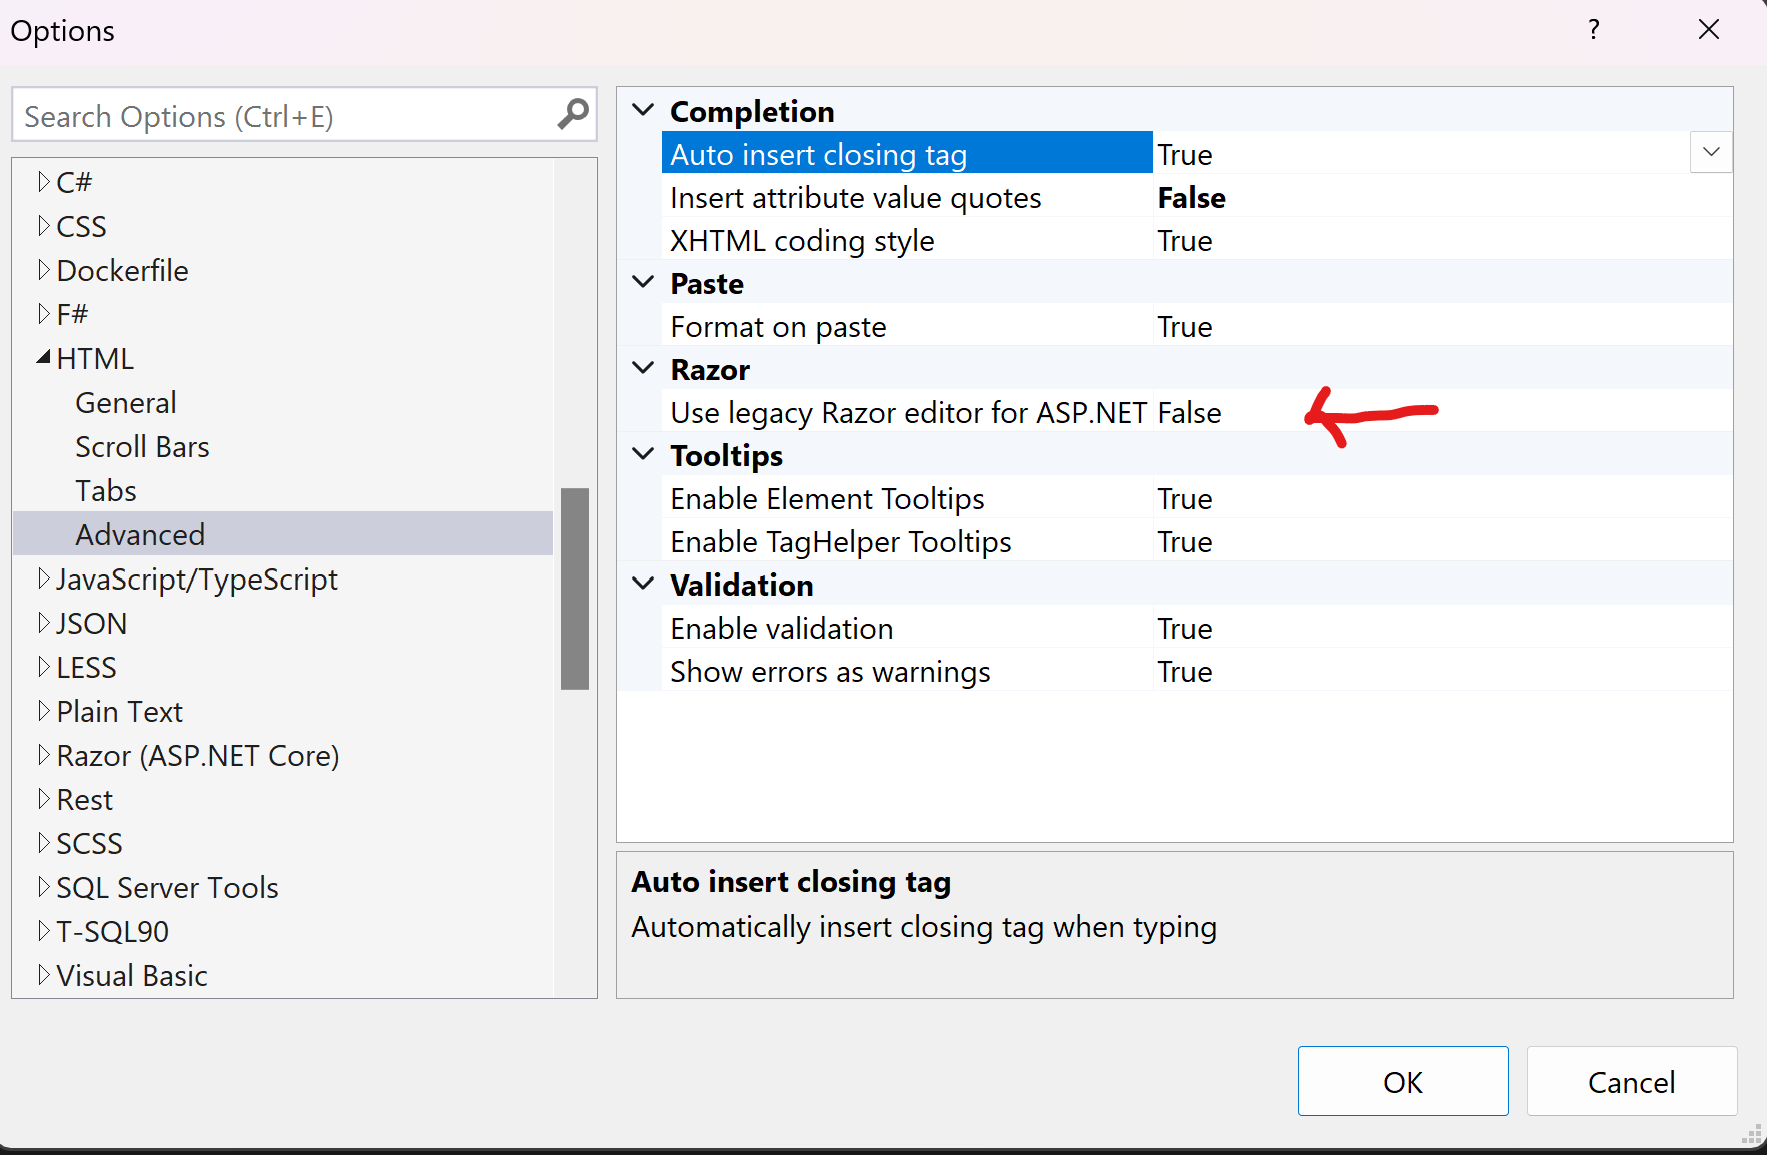Click the search magnifier icon
The height and width of the screenshot is (1155, 1767).
tap(572, 114)
